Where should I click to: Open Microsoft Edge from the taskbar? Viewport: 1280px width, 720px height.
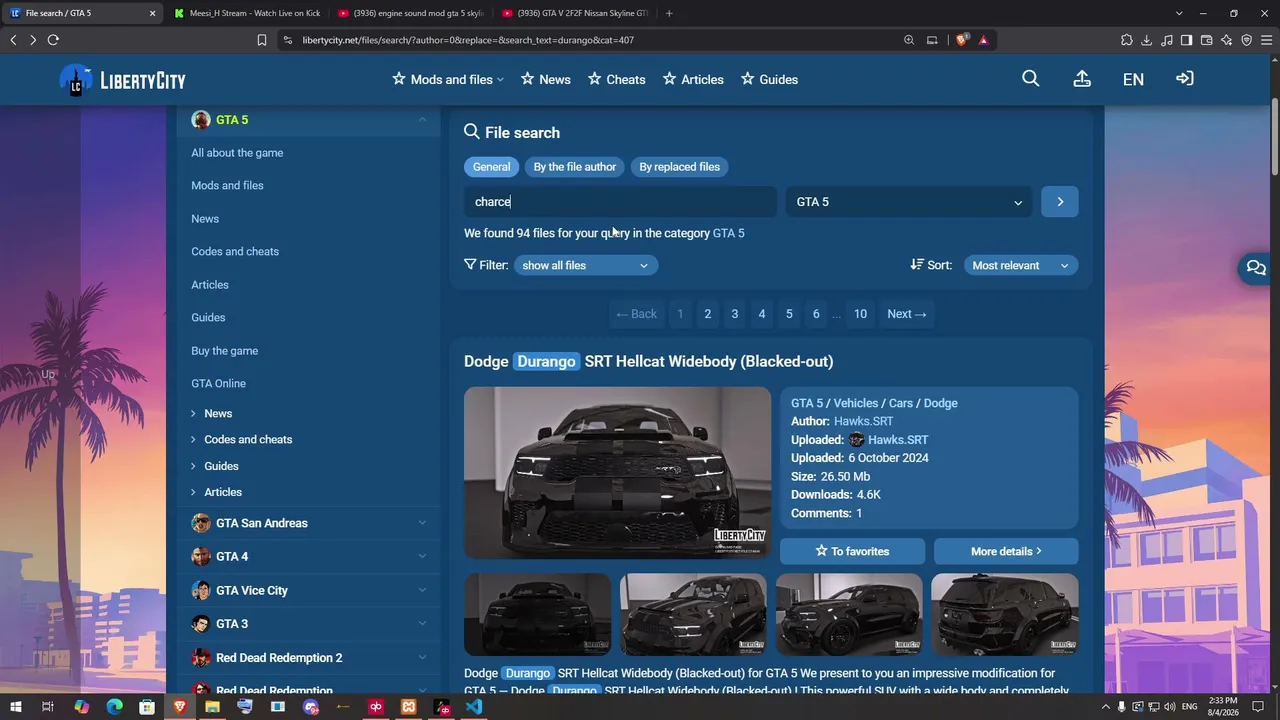(x=114, y=707)
